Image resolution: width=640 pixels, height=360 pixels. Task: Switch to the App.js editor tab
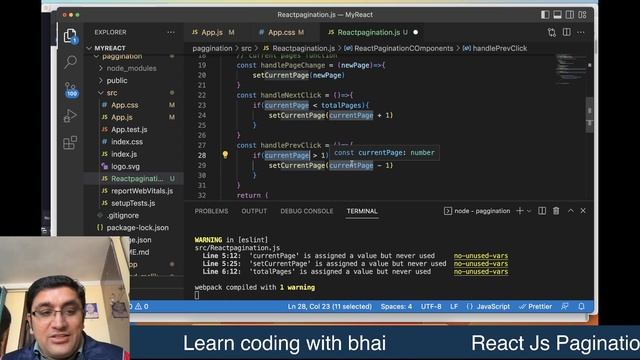pyautogui.click(x=213, y=32)
